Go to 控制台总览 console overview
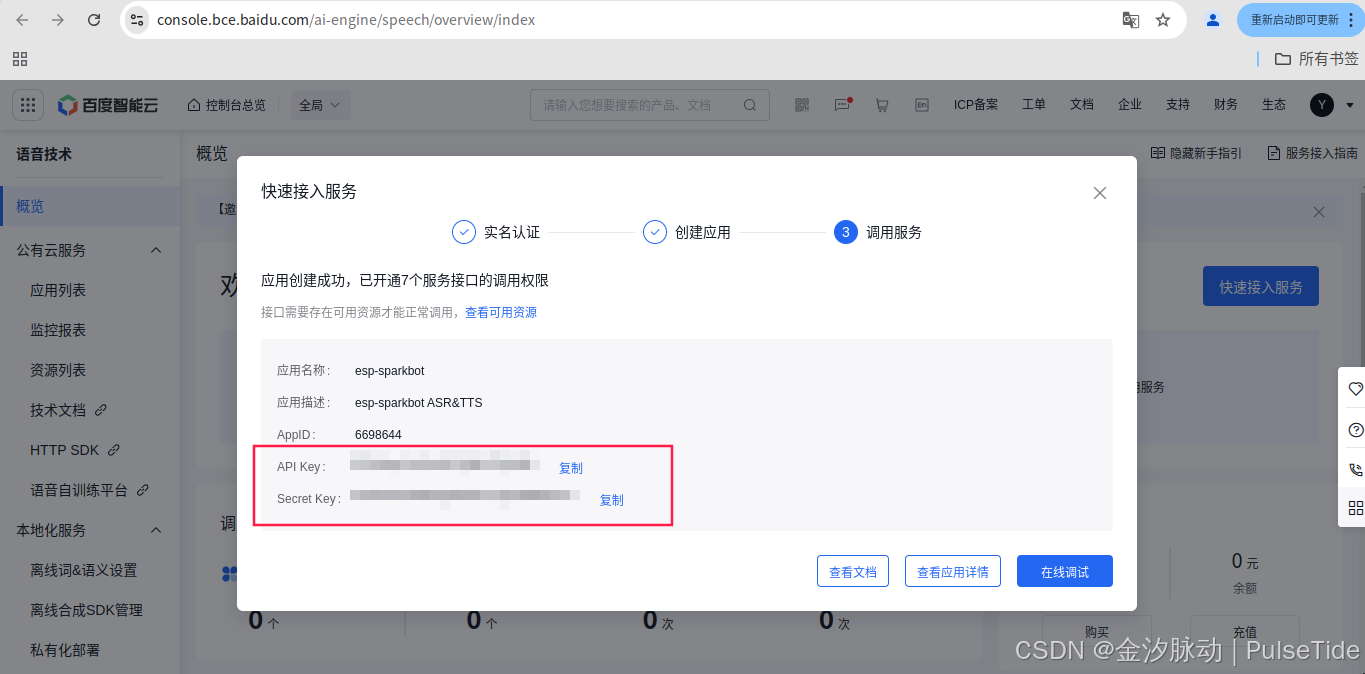 [227, 105]
